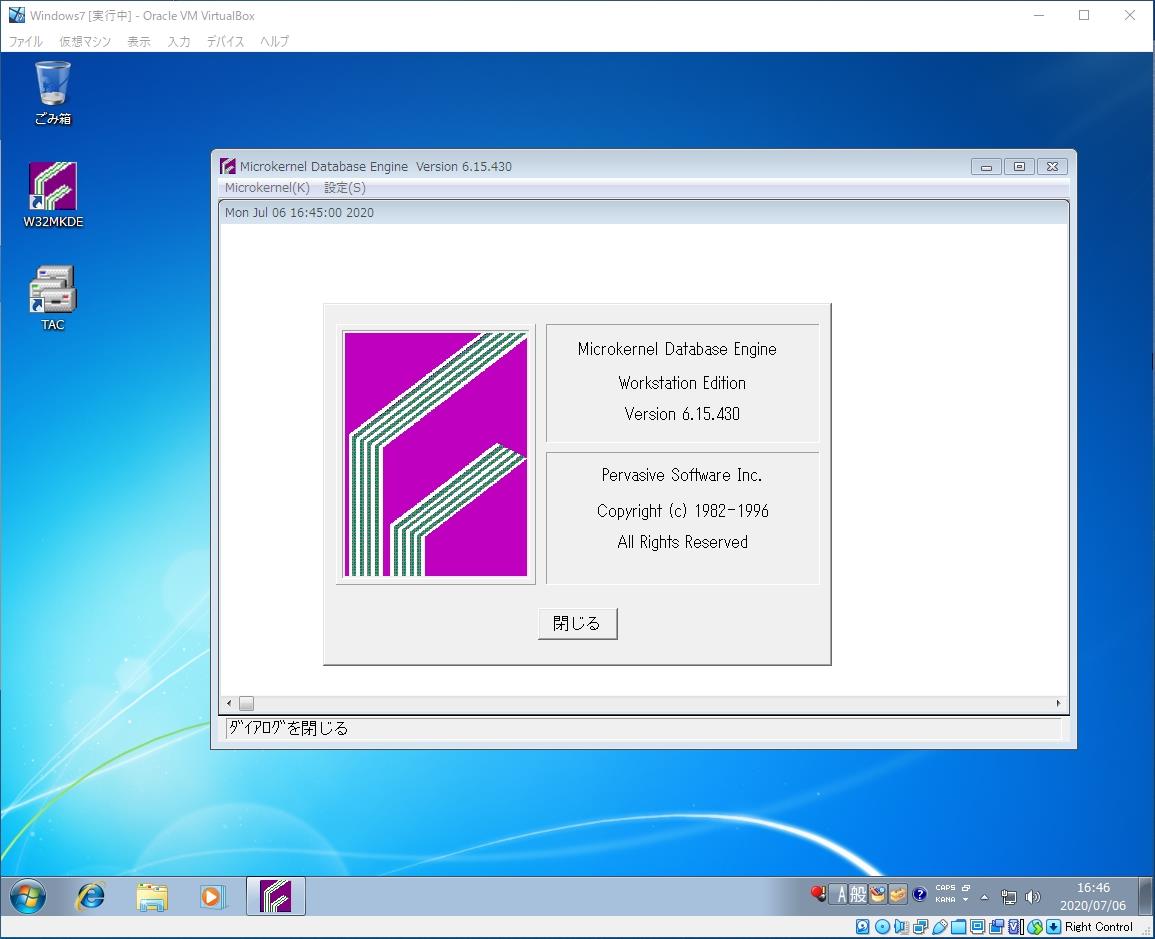Restore the language bar with small window icon
1155x939 pixels.
click(x=966, y=888)
